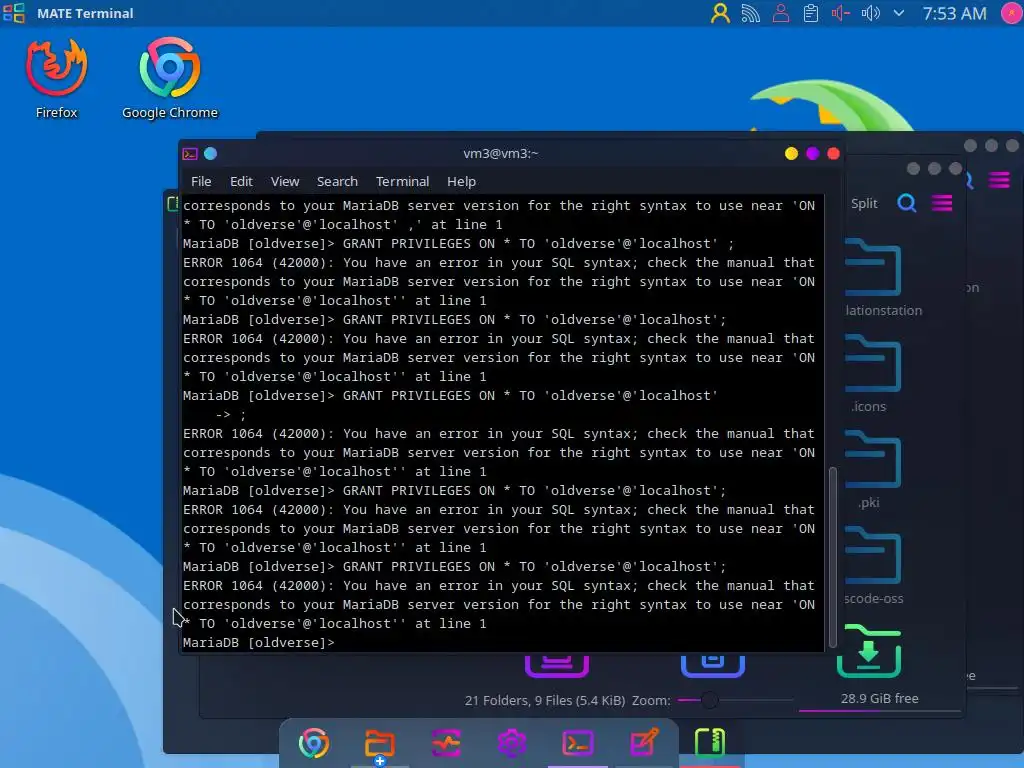Open archive manager green dock icon
1024x768 pixels.
(x=710, y=743)
